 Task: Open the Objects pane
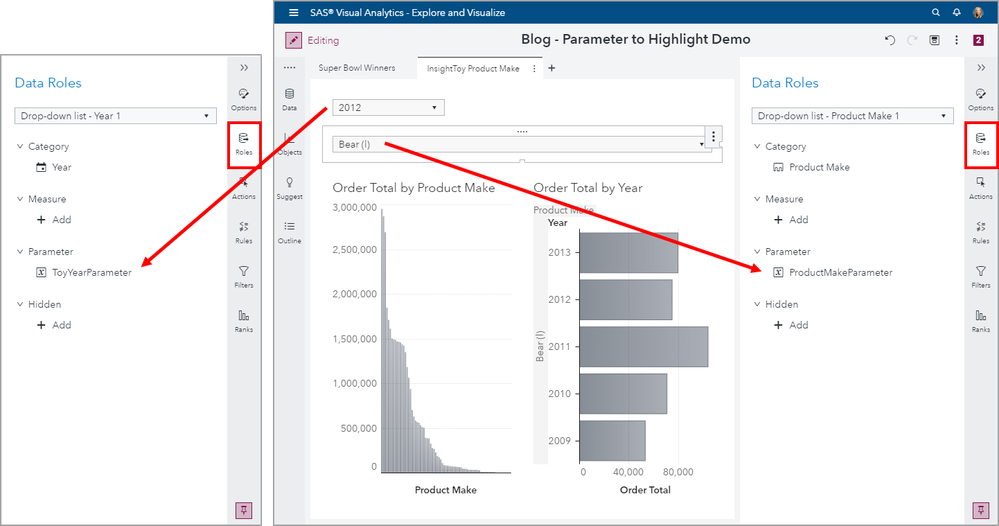pyautogui.click(x=289, y=145)
